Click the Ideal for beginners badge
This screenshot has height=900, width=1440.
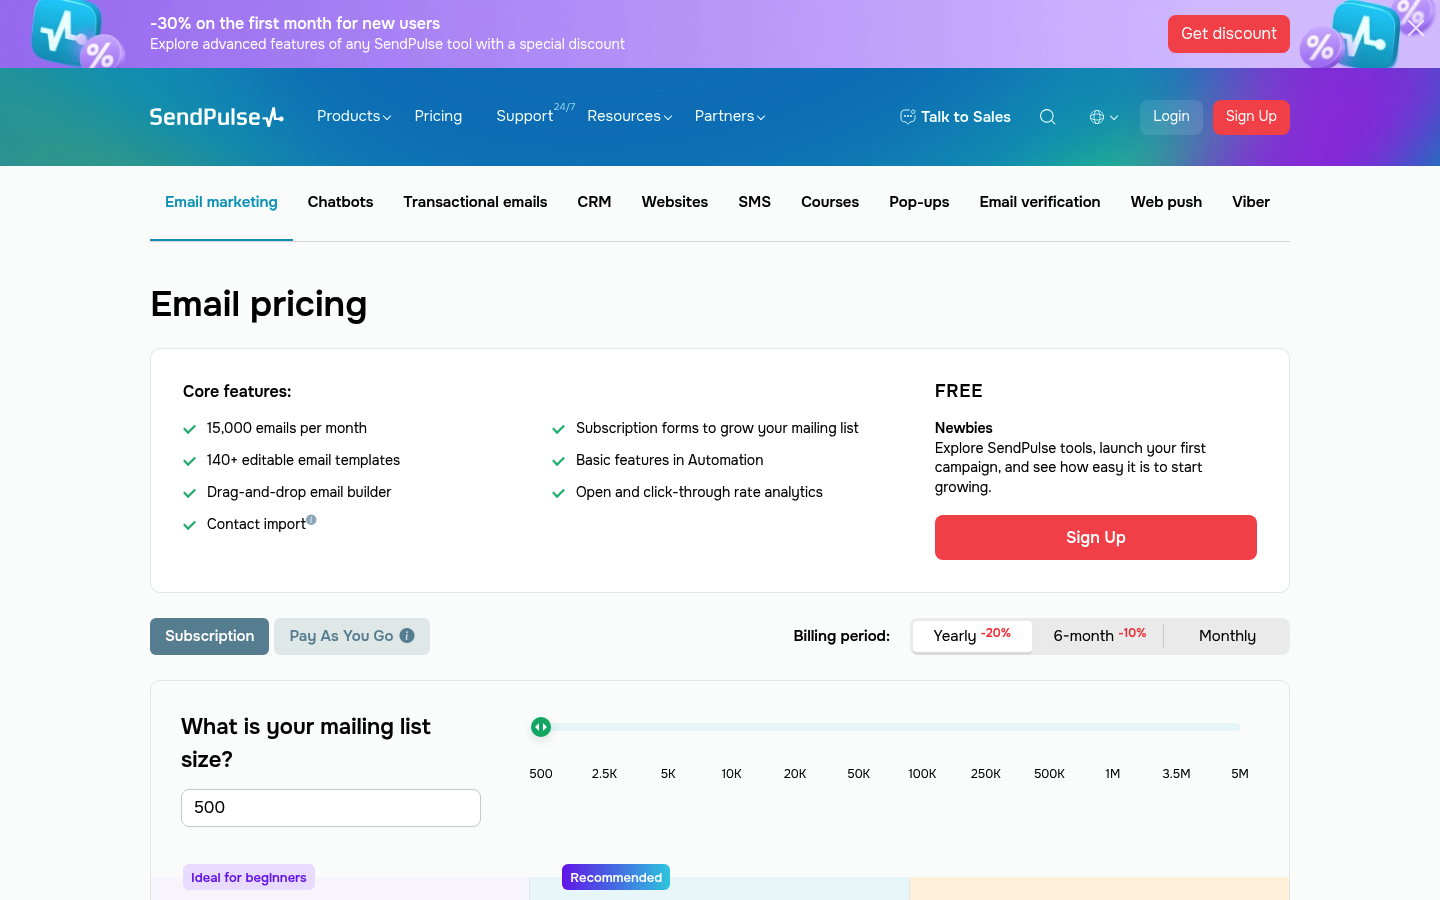(x=249, y=877)
